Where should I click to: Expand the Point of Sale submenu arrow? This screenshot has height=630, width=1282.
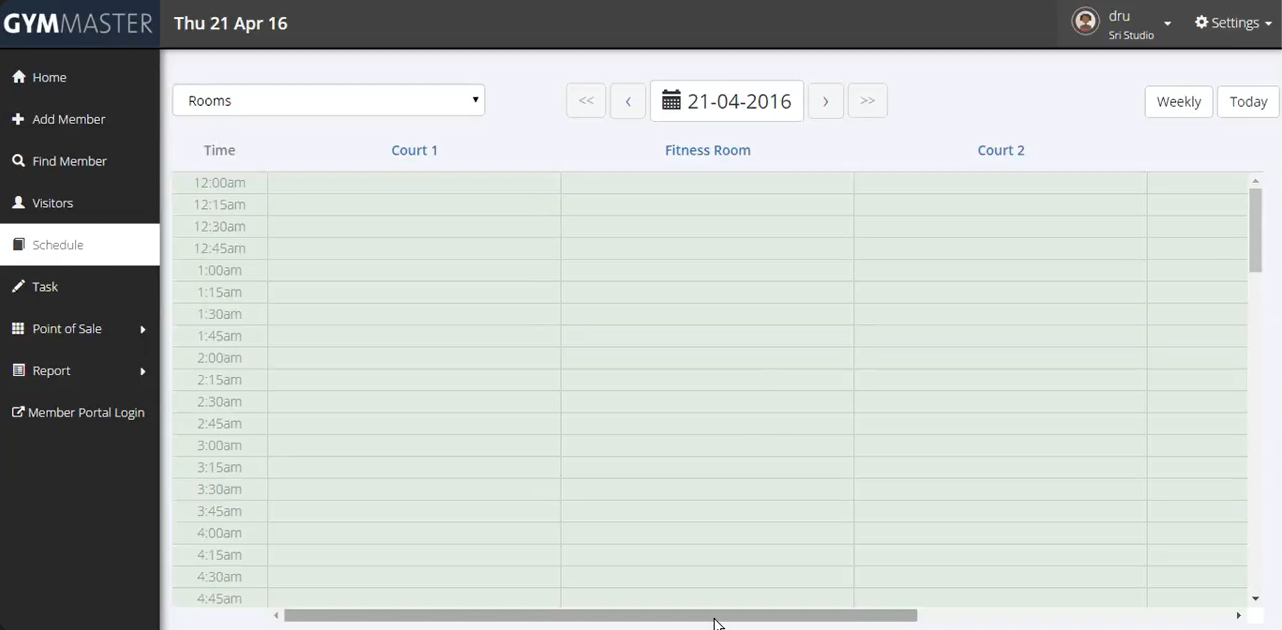142,329
